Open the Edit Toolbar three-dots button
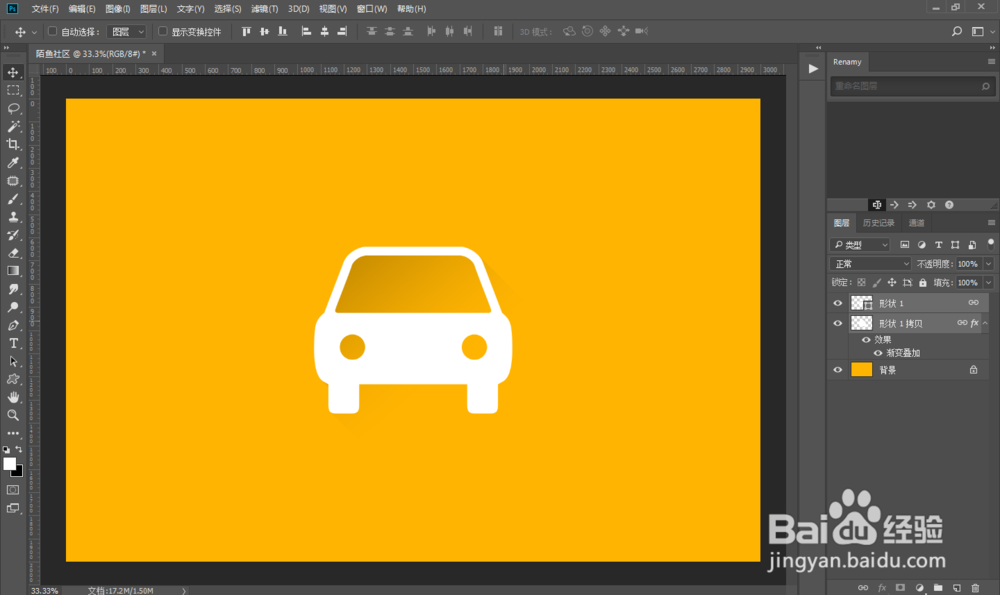The height and width of the screenshot is (595, 1000). point(13,433)
